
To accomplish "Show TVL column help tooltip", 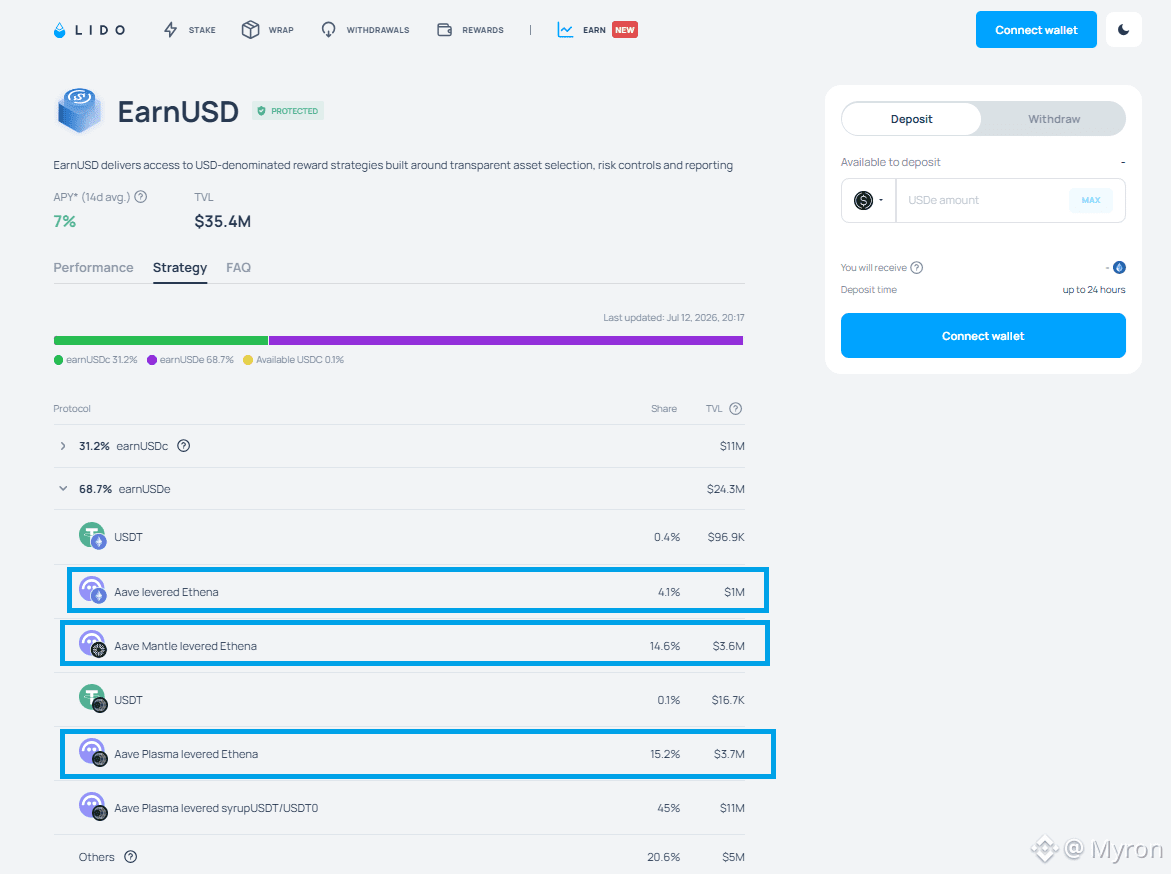I will [x=736, y=409].
